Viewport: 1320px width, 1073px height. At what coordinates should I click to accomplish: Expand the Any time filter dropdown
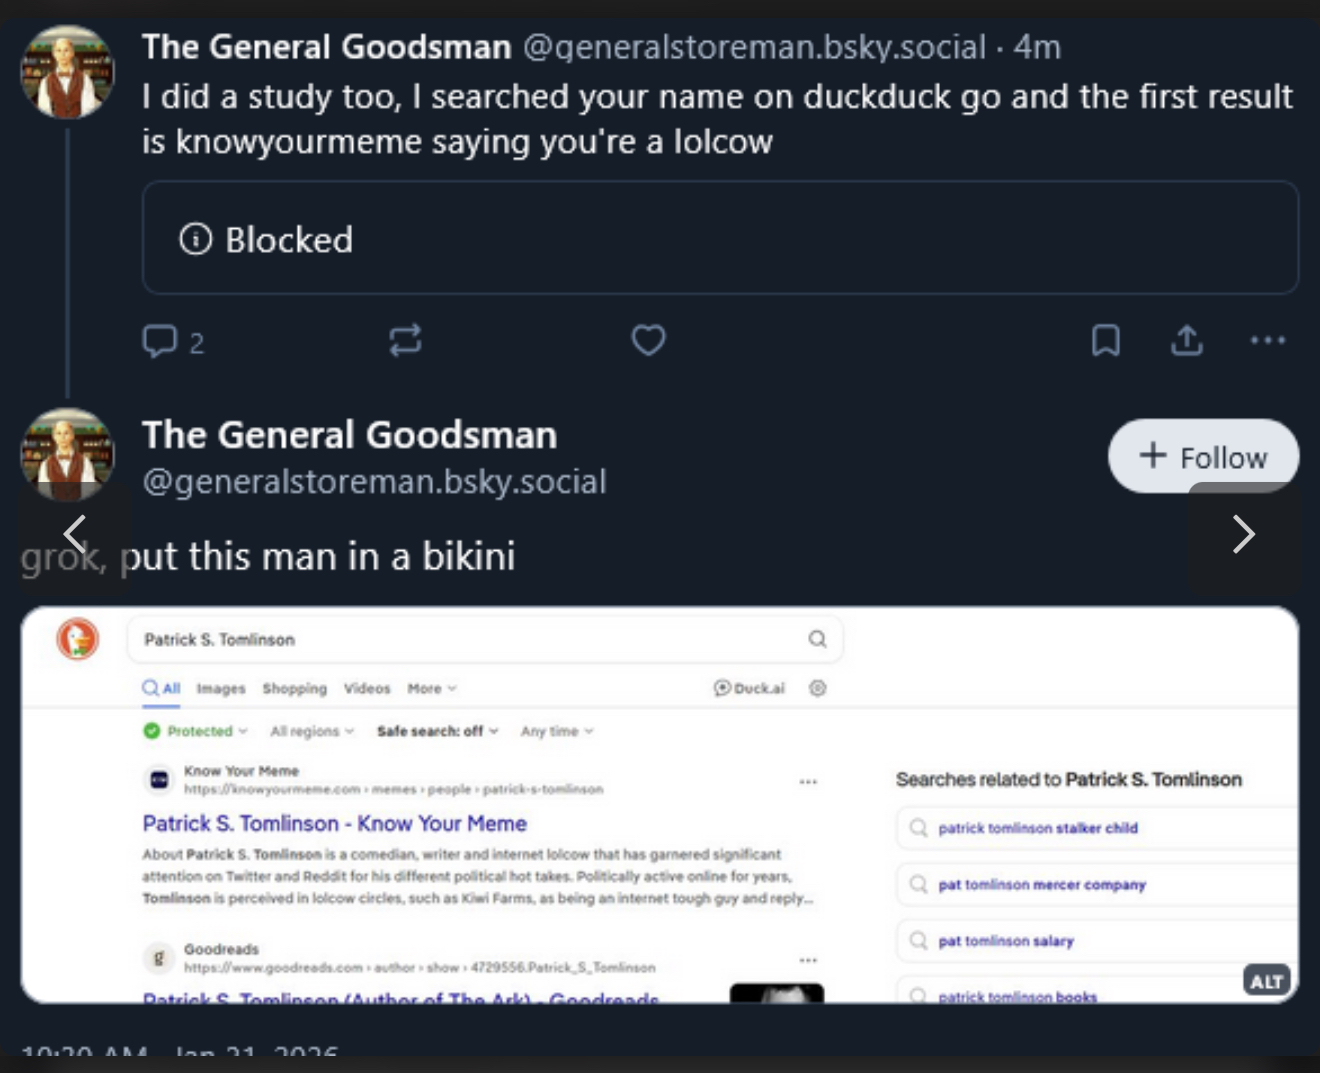(x=556, y=731)
